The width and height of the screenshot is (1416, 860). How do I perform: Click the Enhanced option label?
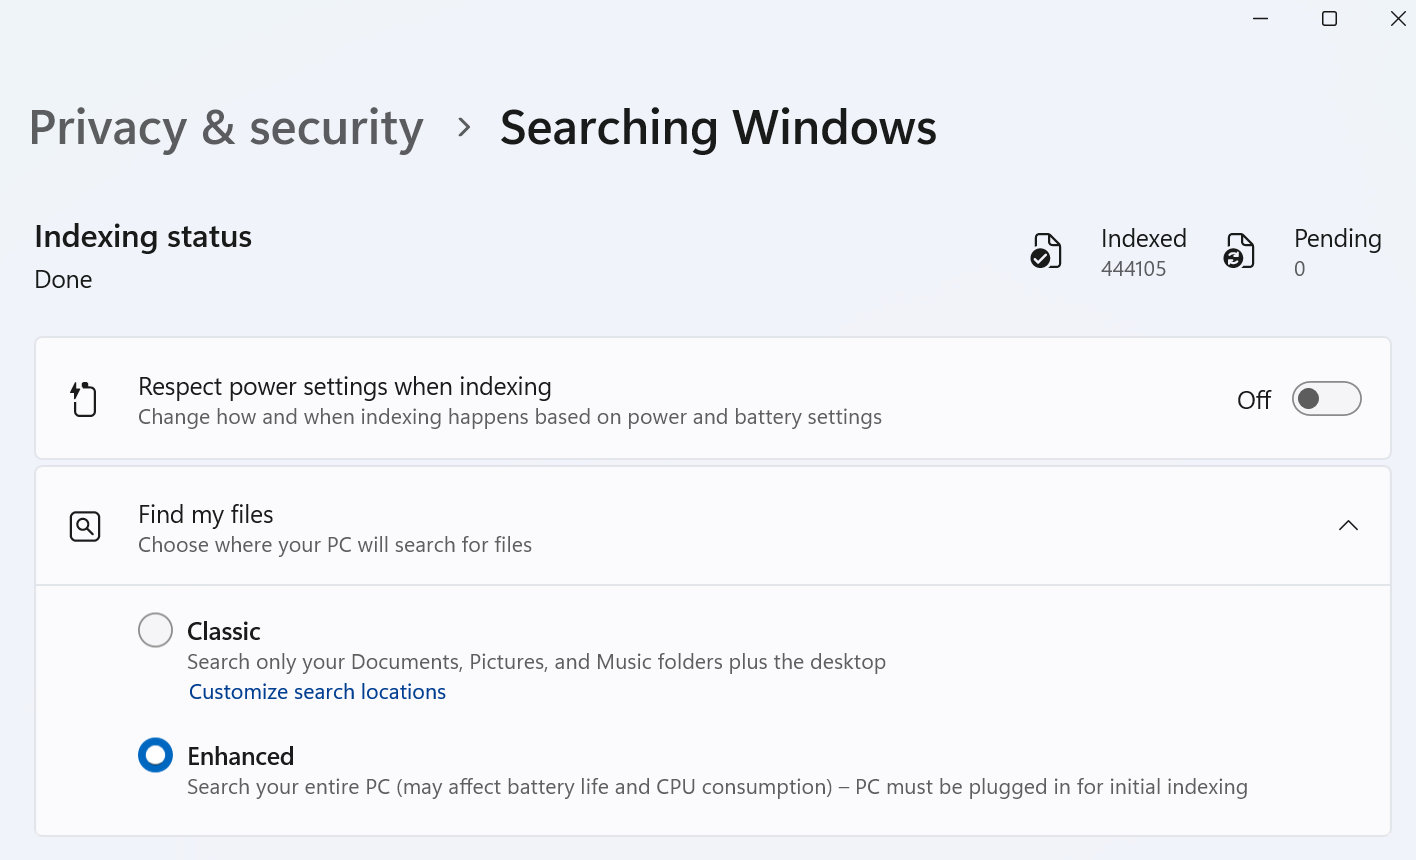[240, 756]
